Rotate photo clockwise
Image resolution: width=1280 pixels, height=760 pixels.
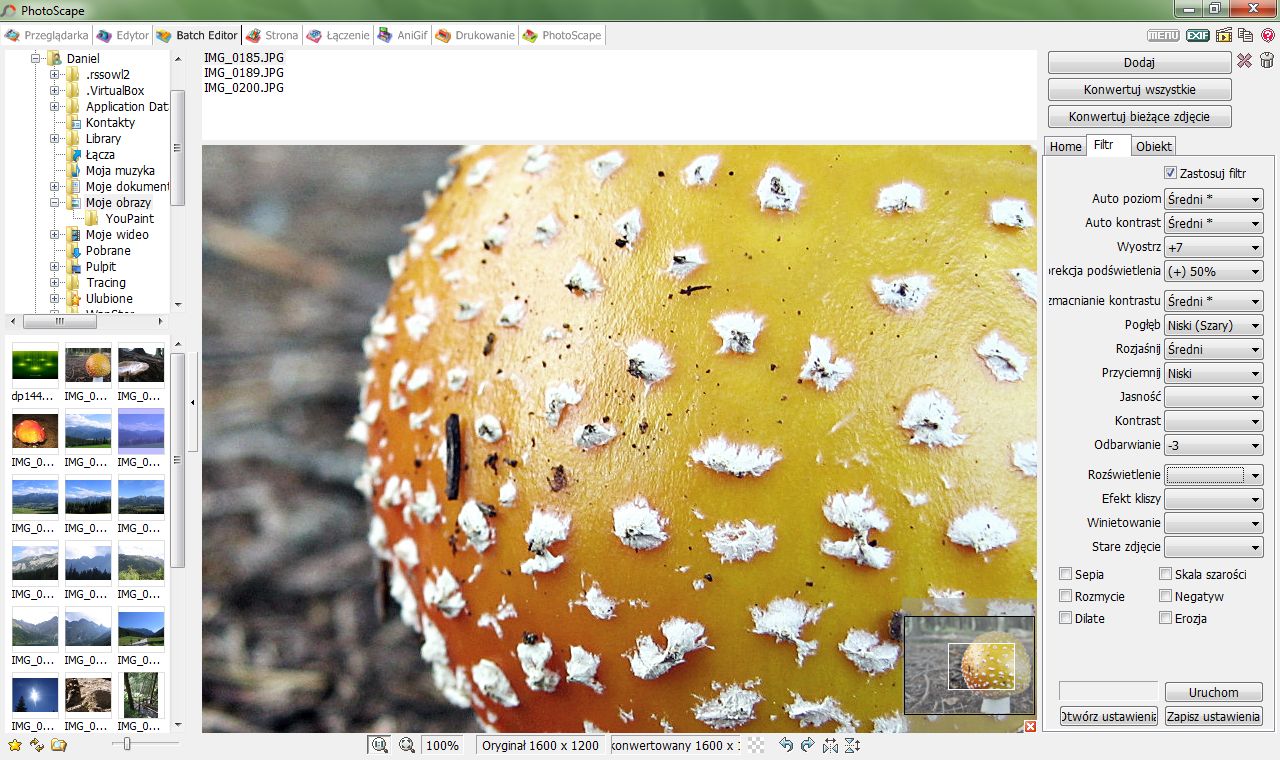point(808,745)
